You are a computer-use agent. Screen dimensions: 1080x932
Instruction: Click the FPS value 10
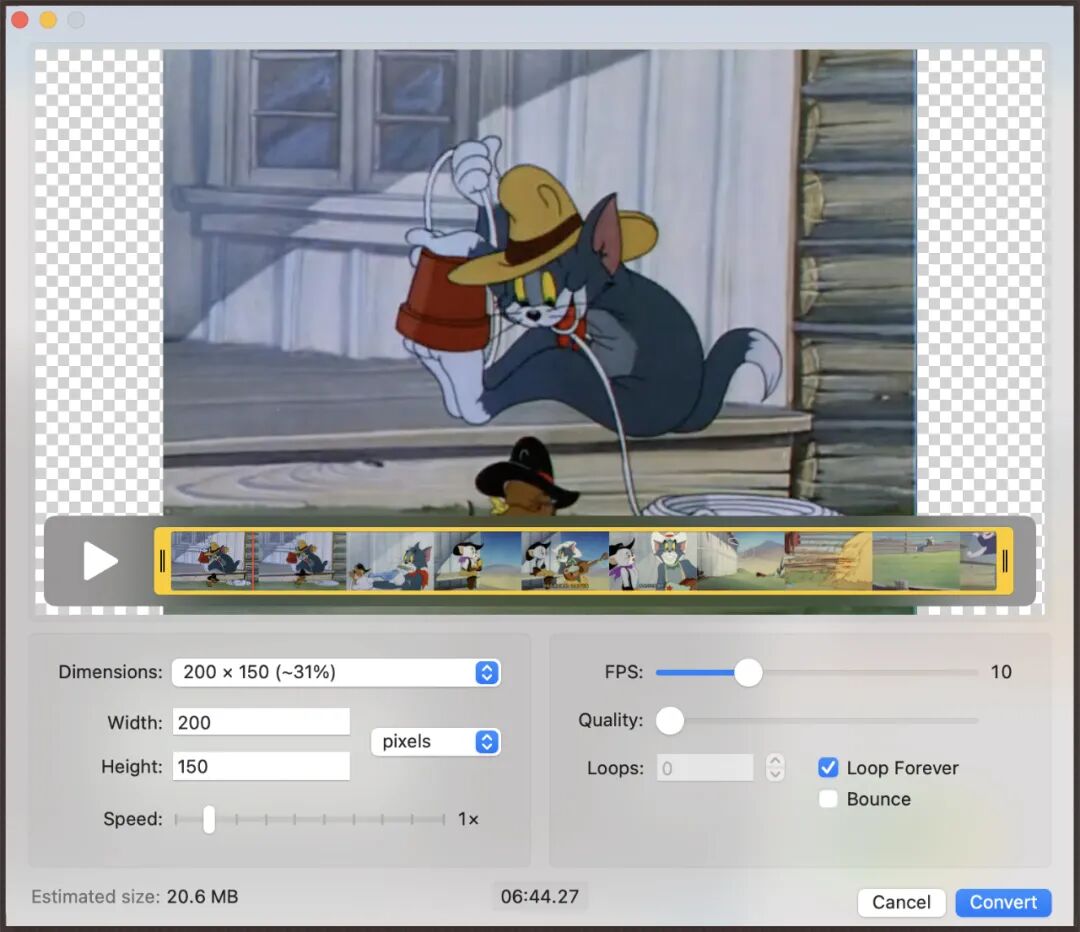pos(1001,672)
